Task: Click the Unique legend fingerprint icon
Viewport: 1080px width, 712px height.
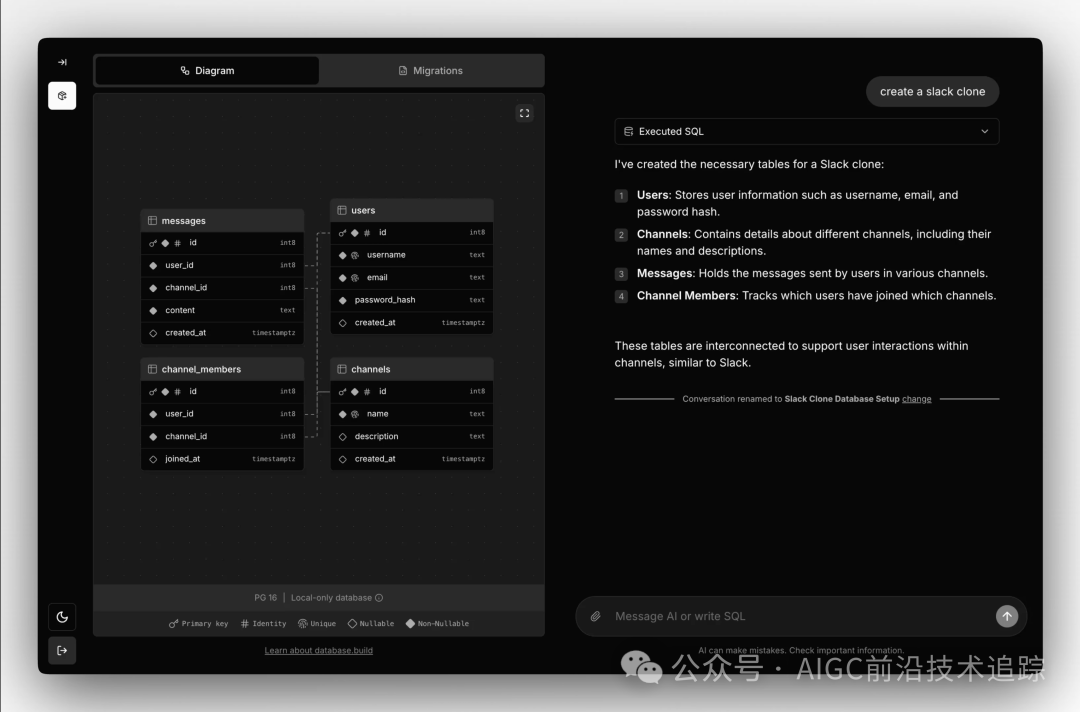Action: [x=302, y=624]
